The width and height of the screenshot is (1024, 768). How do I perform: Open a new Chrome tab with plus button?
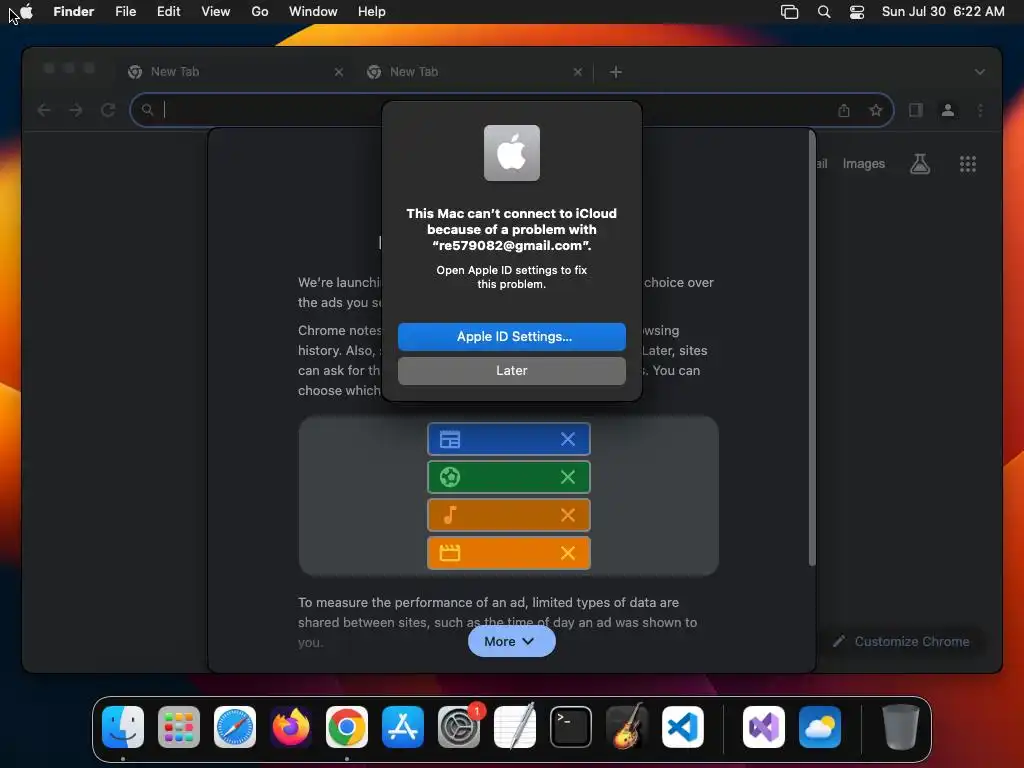616,72
